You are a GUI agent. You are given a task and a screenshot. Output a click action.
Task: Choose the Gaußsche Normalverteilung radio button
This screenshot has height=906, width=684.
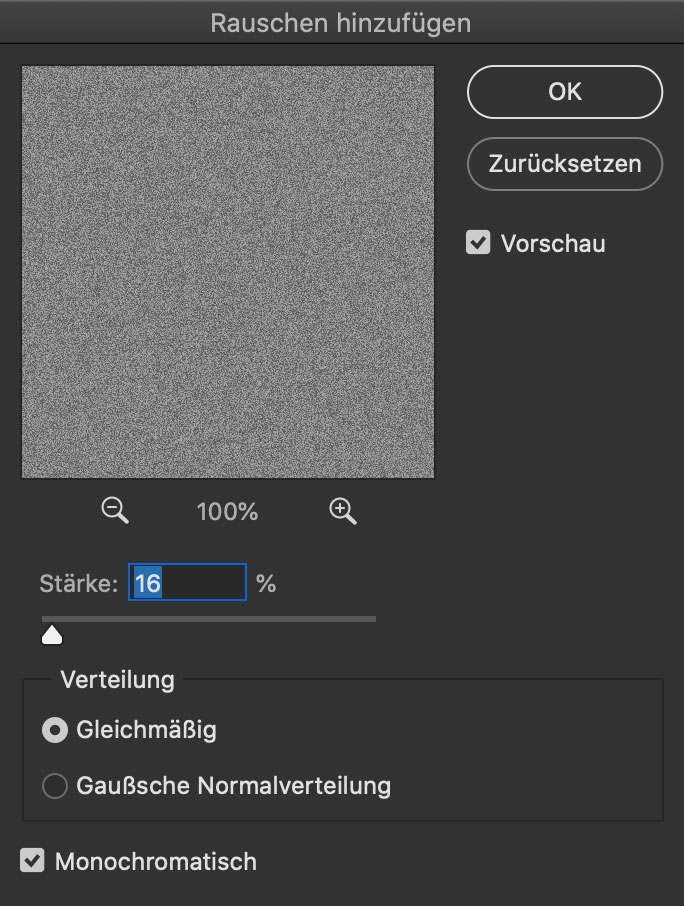pyautogui.click(x=55, y=786)
